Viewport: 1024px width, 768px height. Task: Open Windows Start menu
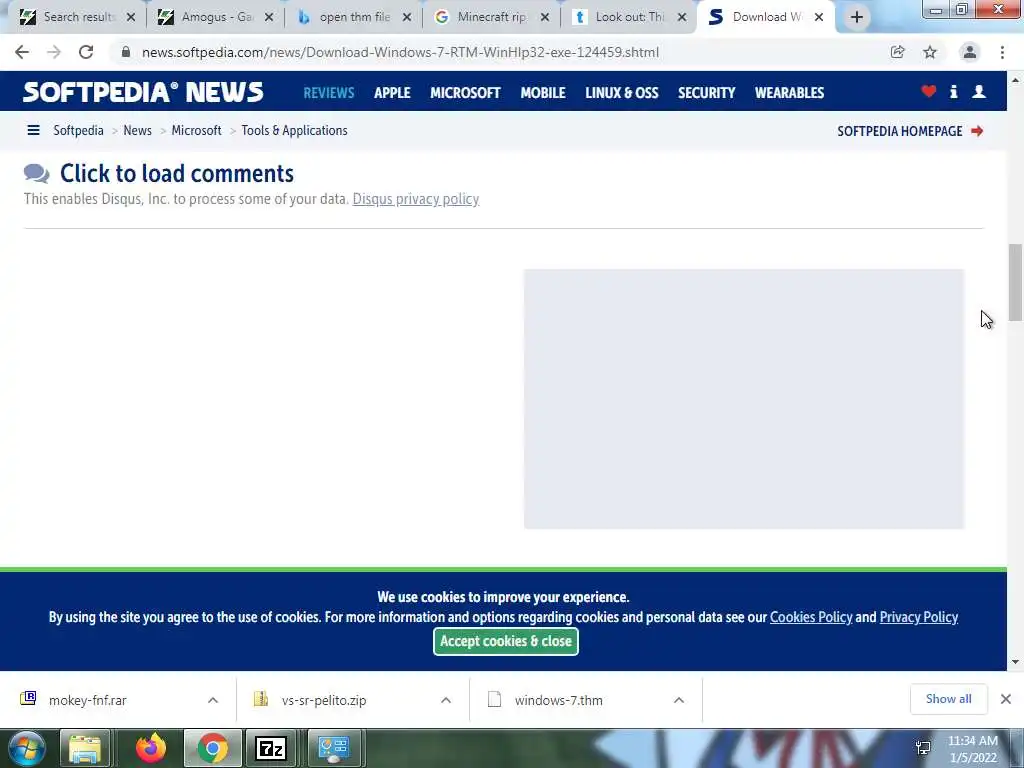click(26, 748)
